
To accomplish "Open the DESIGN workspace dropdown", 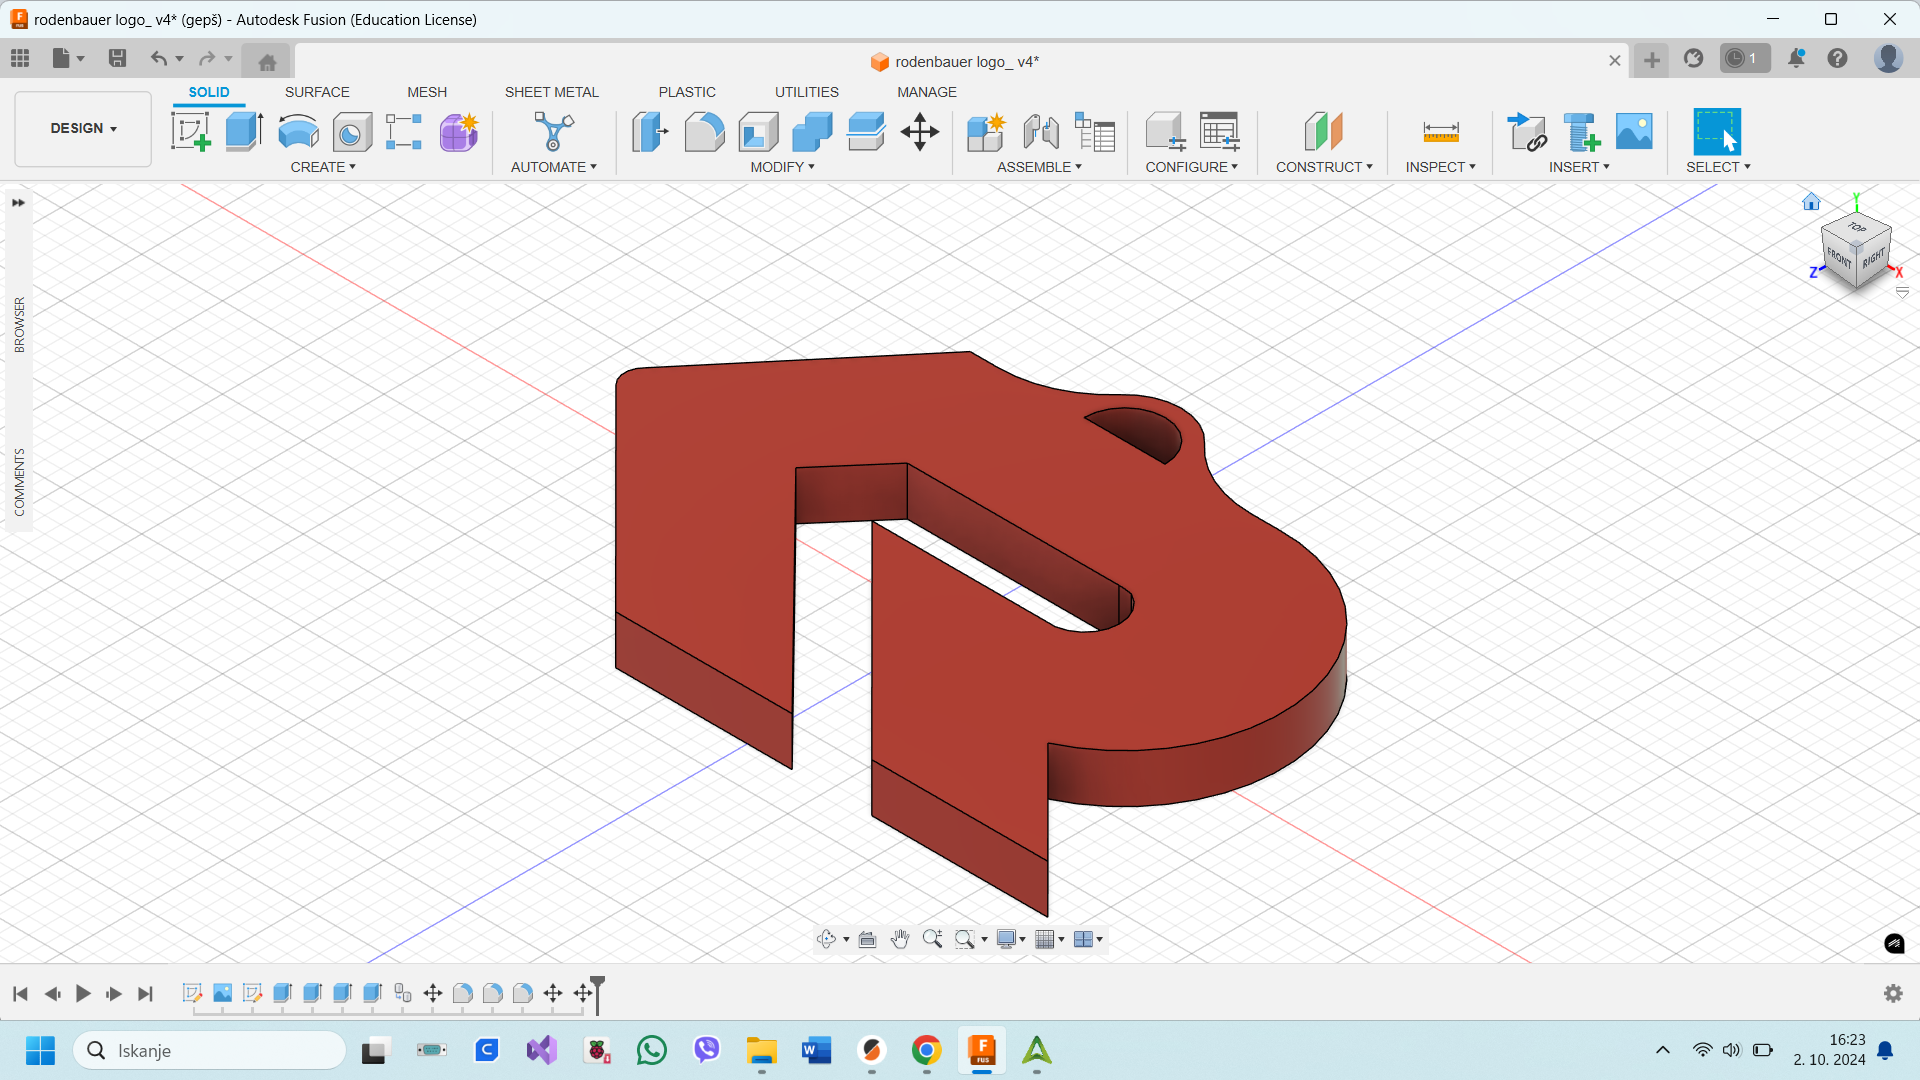I will 83,128.
